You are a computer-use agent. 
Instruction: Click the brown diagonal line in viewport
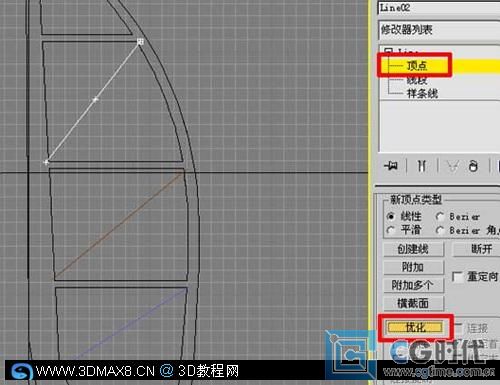[x=118, y=226]
